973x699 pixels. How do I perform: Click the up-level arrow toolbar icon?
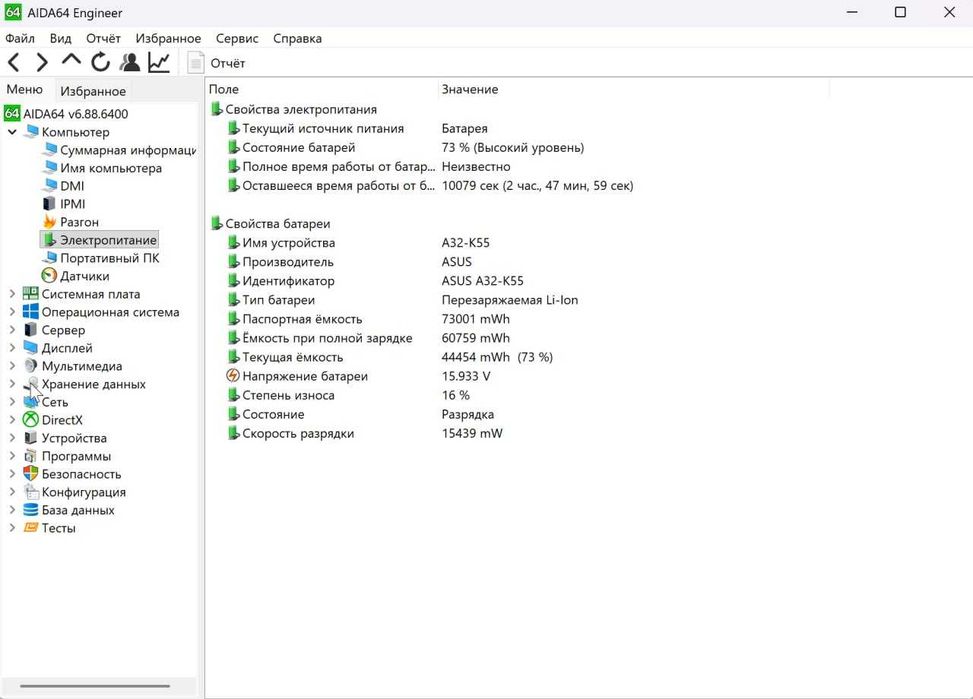click(x=71, y=60)
